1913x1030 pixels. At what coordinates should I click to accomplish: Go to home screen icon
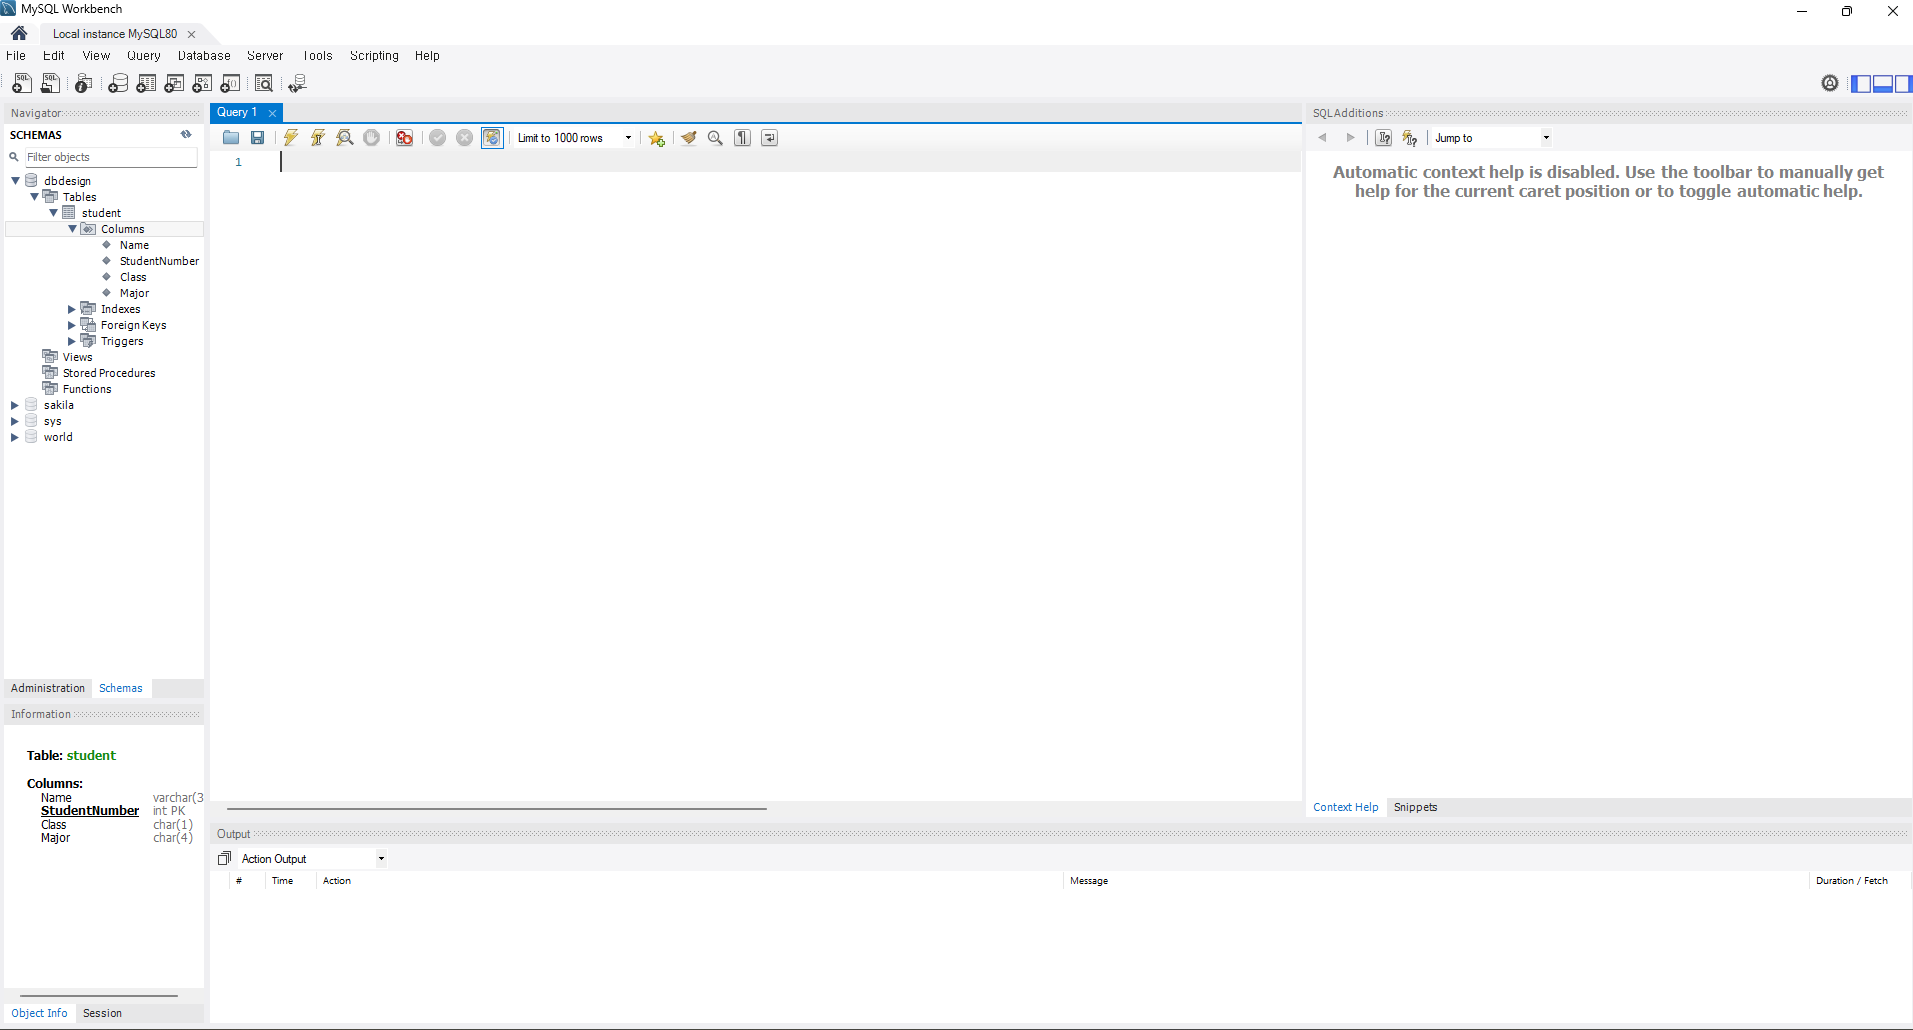[x=19, y=33]
